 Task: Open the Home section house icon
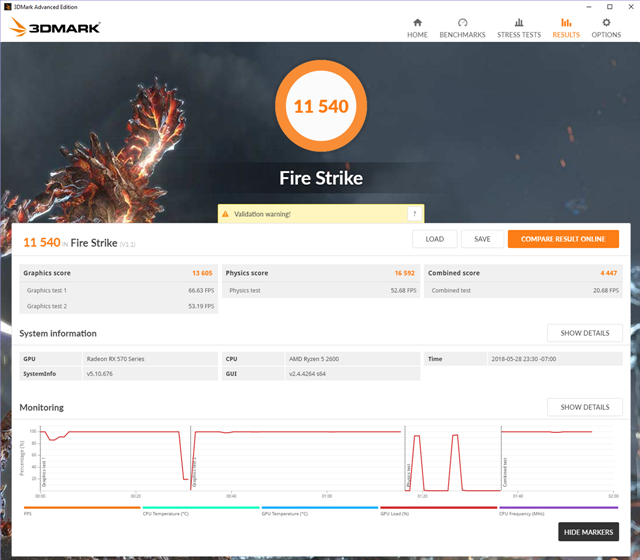[417, 22]
